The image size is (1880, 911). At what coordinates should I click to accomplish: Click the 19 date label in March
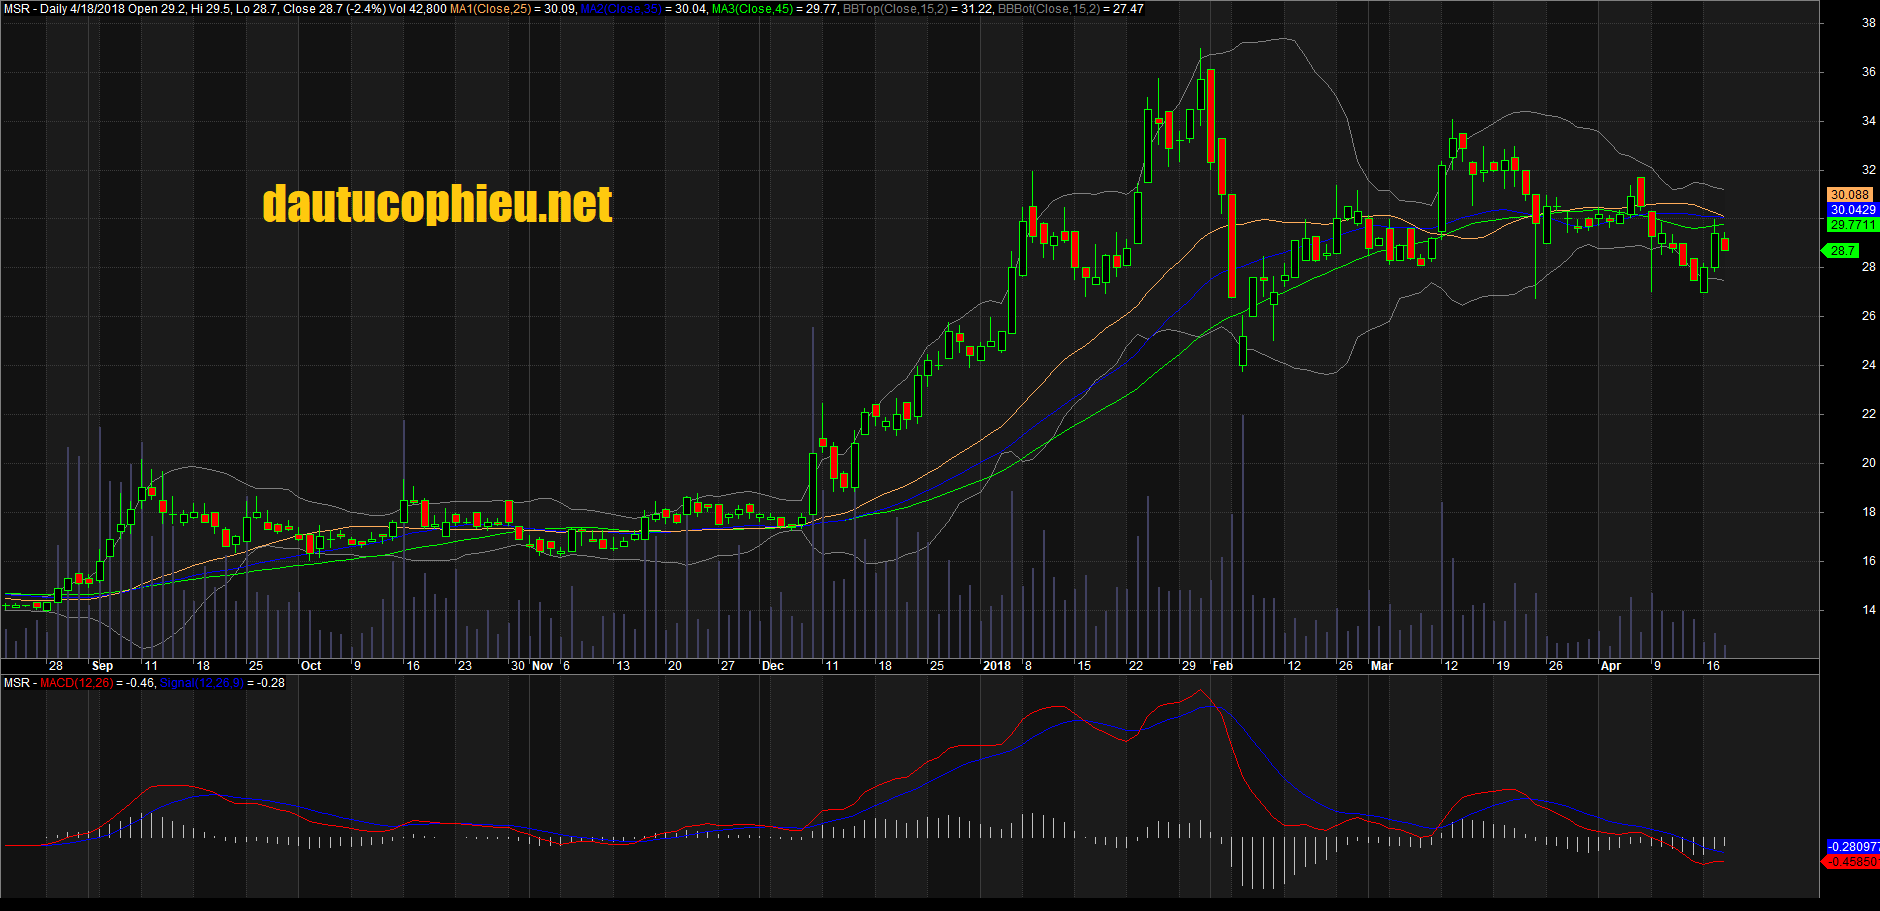(1503, 666)
